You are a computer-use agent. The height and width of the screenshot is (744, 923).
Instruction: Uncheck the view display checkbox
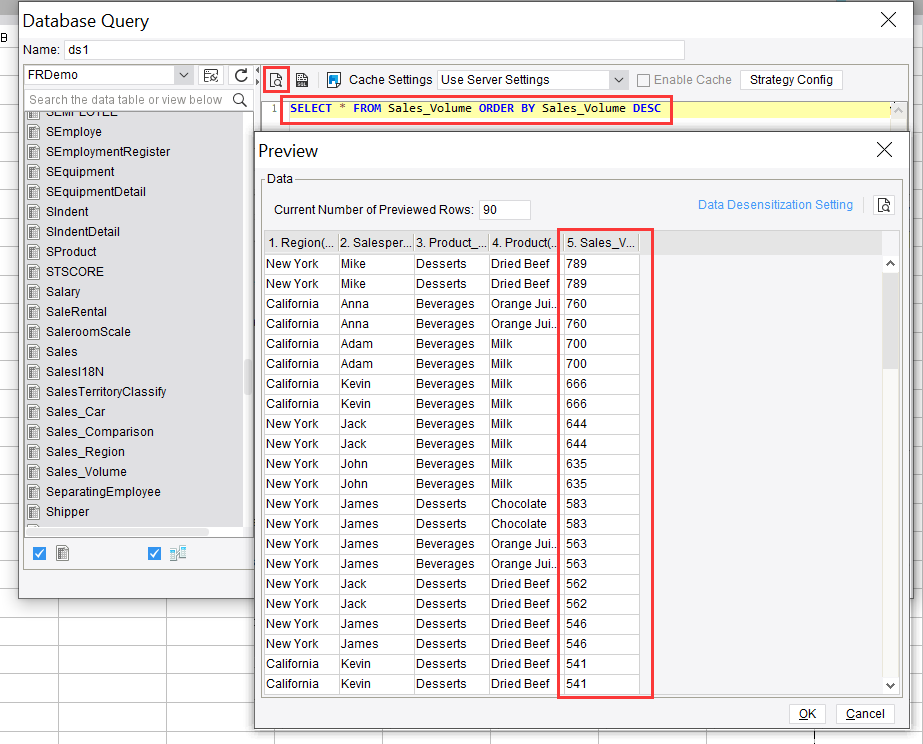tap(154, 553)
